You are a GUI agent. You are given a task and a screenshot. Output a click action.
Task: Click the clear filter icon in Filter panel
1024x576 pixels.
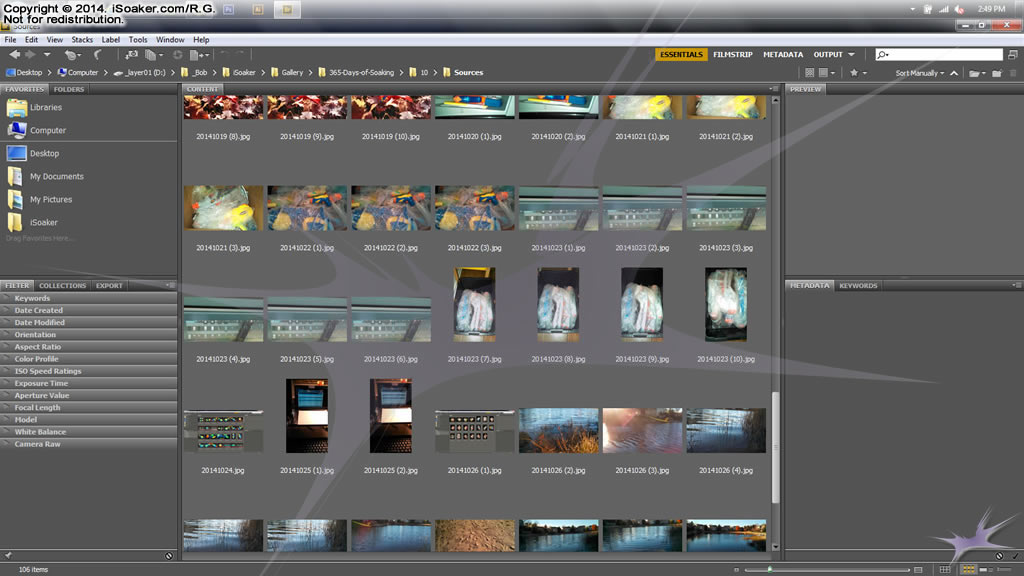(168, 556)
